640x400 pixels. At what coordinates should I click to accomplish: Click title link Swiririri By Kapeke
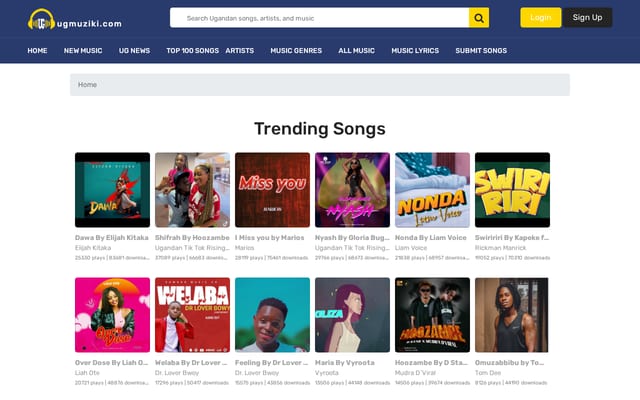pyautogui.click(x=512, y=238)
